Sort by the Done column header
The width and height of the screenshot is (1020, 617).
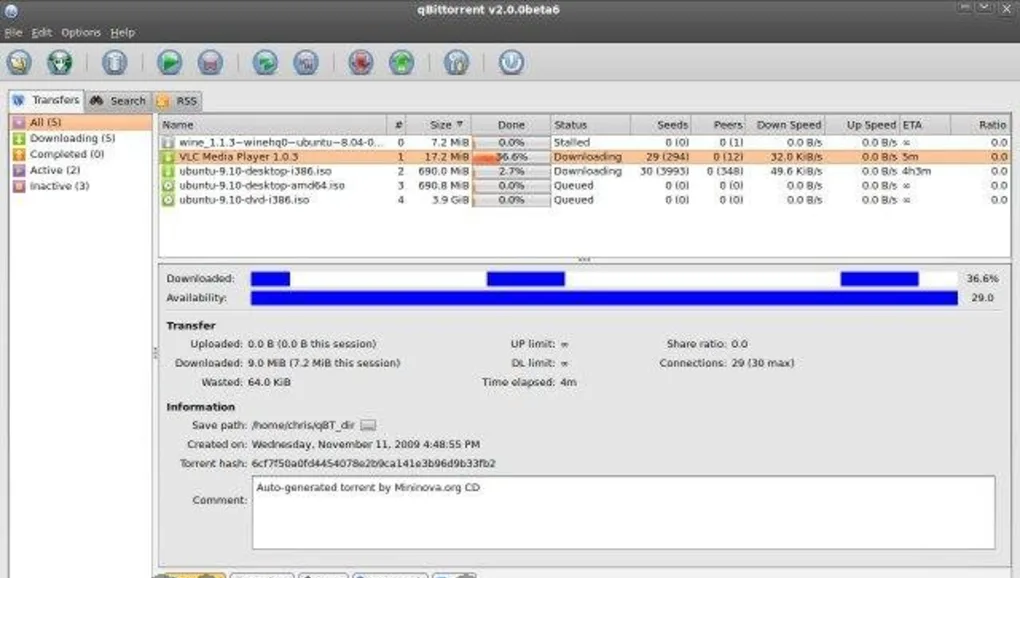[511, 125]
